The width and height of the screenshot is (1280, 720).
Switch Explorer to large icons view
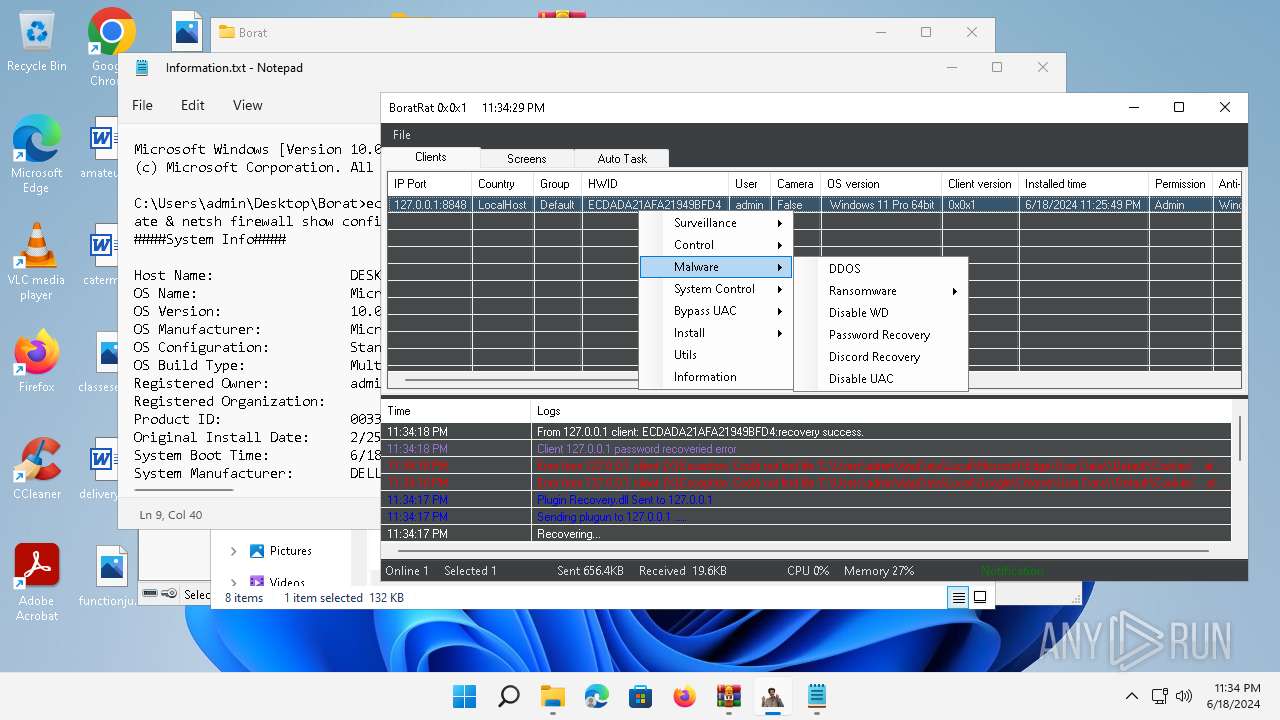tap(980, 597)
